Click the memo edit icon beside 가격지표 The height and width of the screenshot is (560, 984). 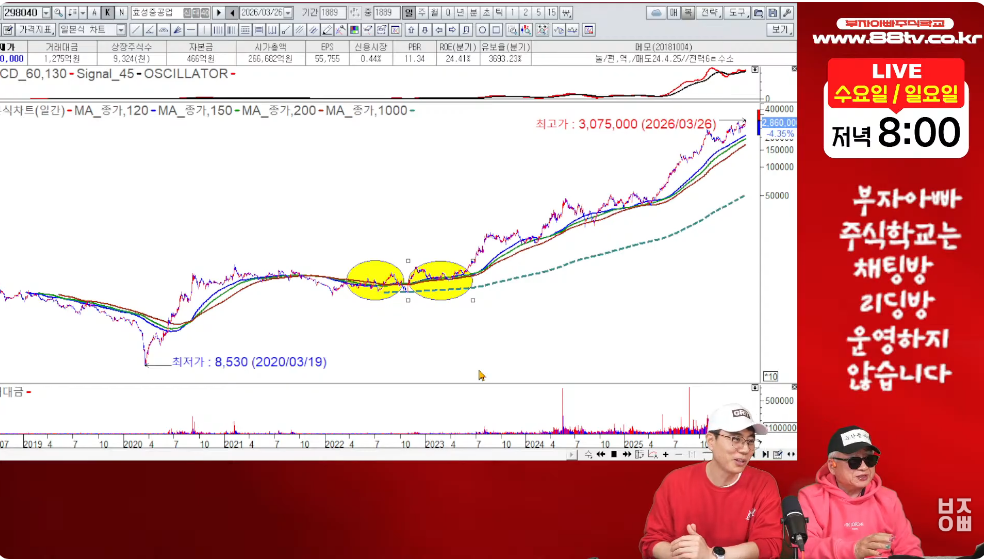click(8, 30)
